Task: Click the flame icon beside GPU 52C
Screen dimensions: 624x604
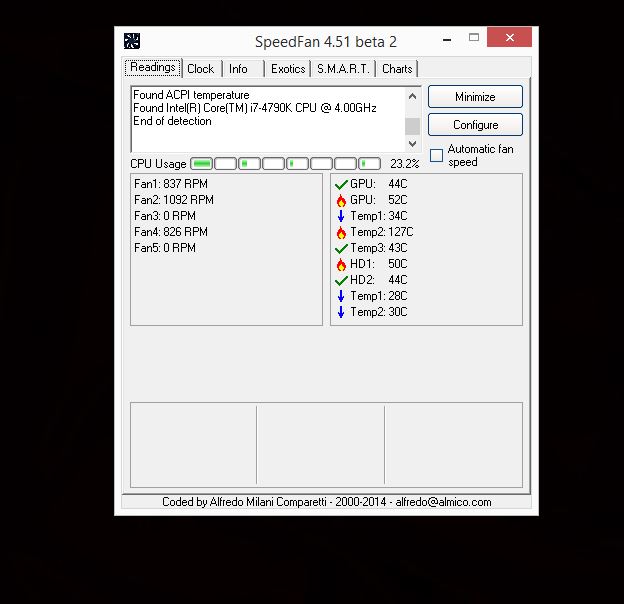Action: 341,201
